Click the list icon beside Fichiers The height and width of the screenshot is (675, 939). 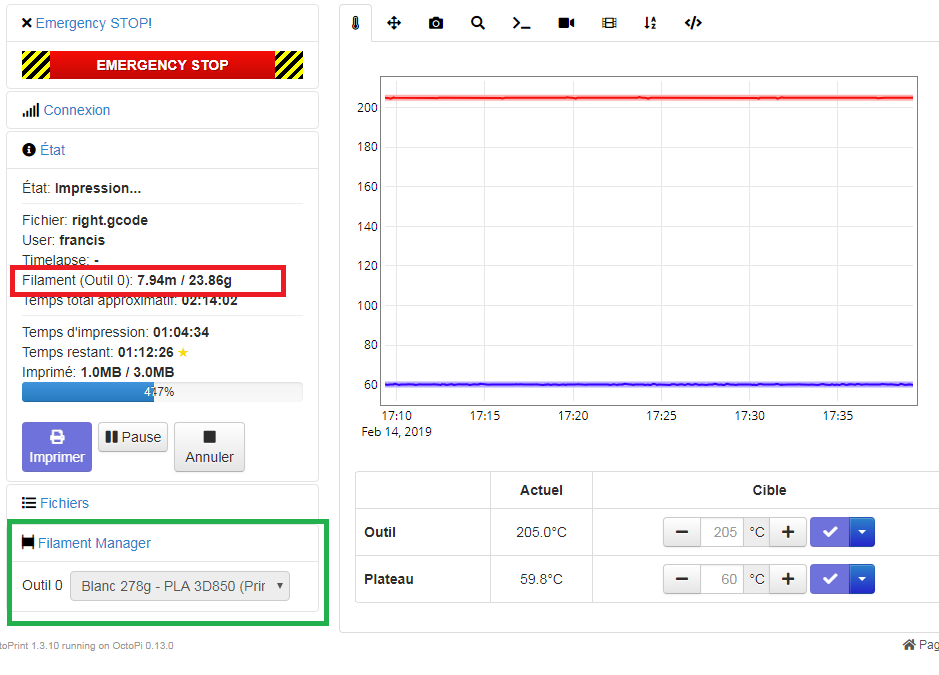(29, 503)
